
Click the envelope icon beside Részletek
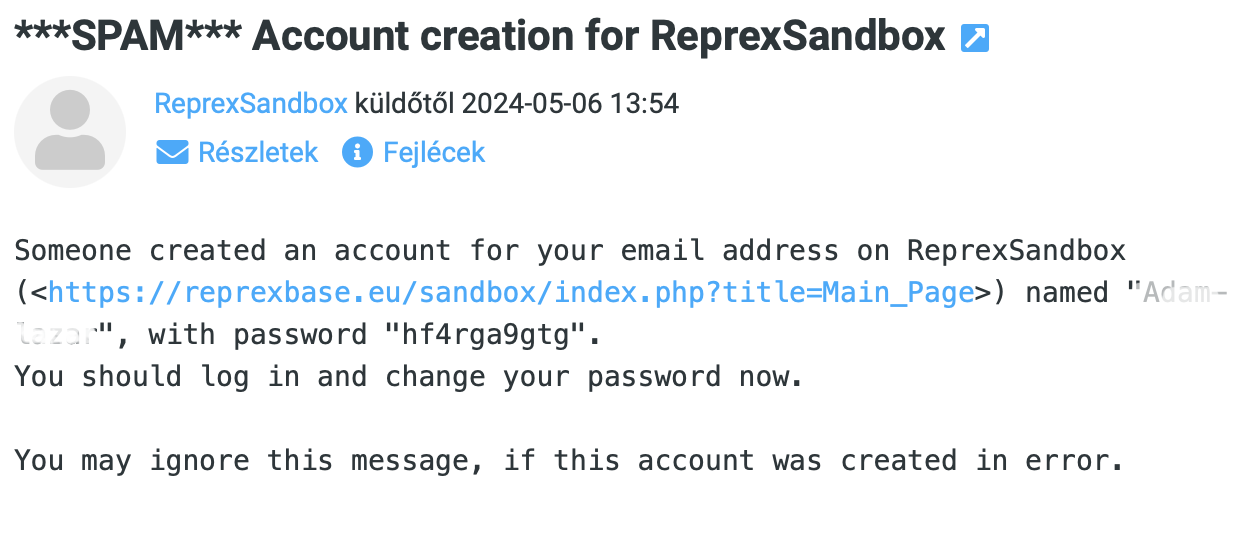coord(172,153)
